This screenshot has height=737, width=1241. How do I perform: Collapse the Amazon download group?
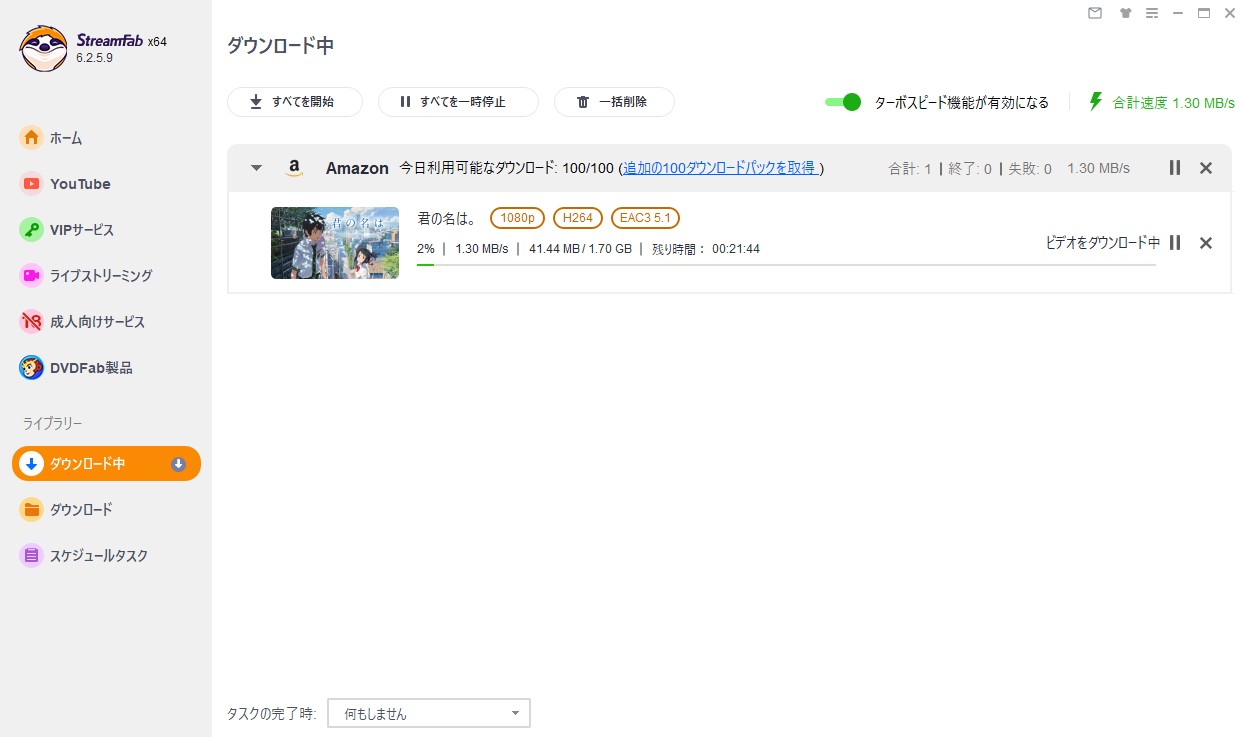pyautogui.click(x=256, y=168)
